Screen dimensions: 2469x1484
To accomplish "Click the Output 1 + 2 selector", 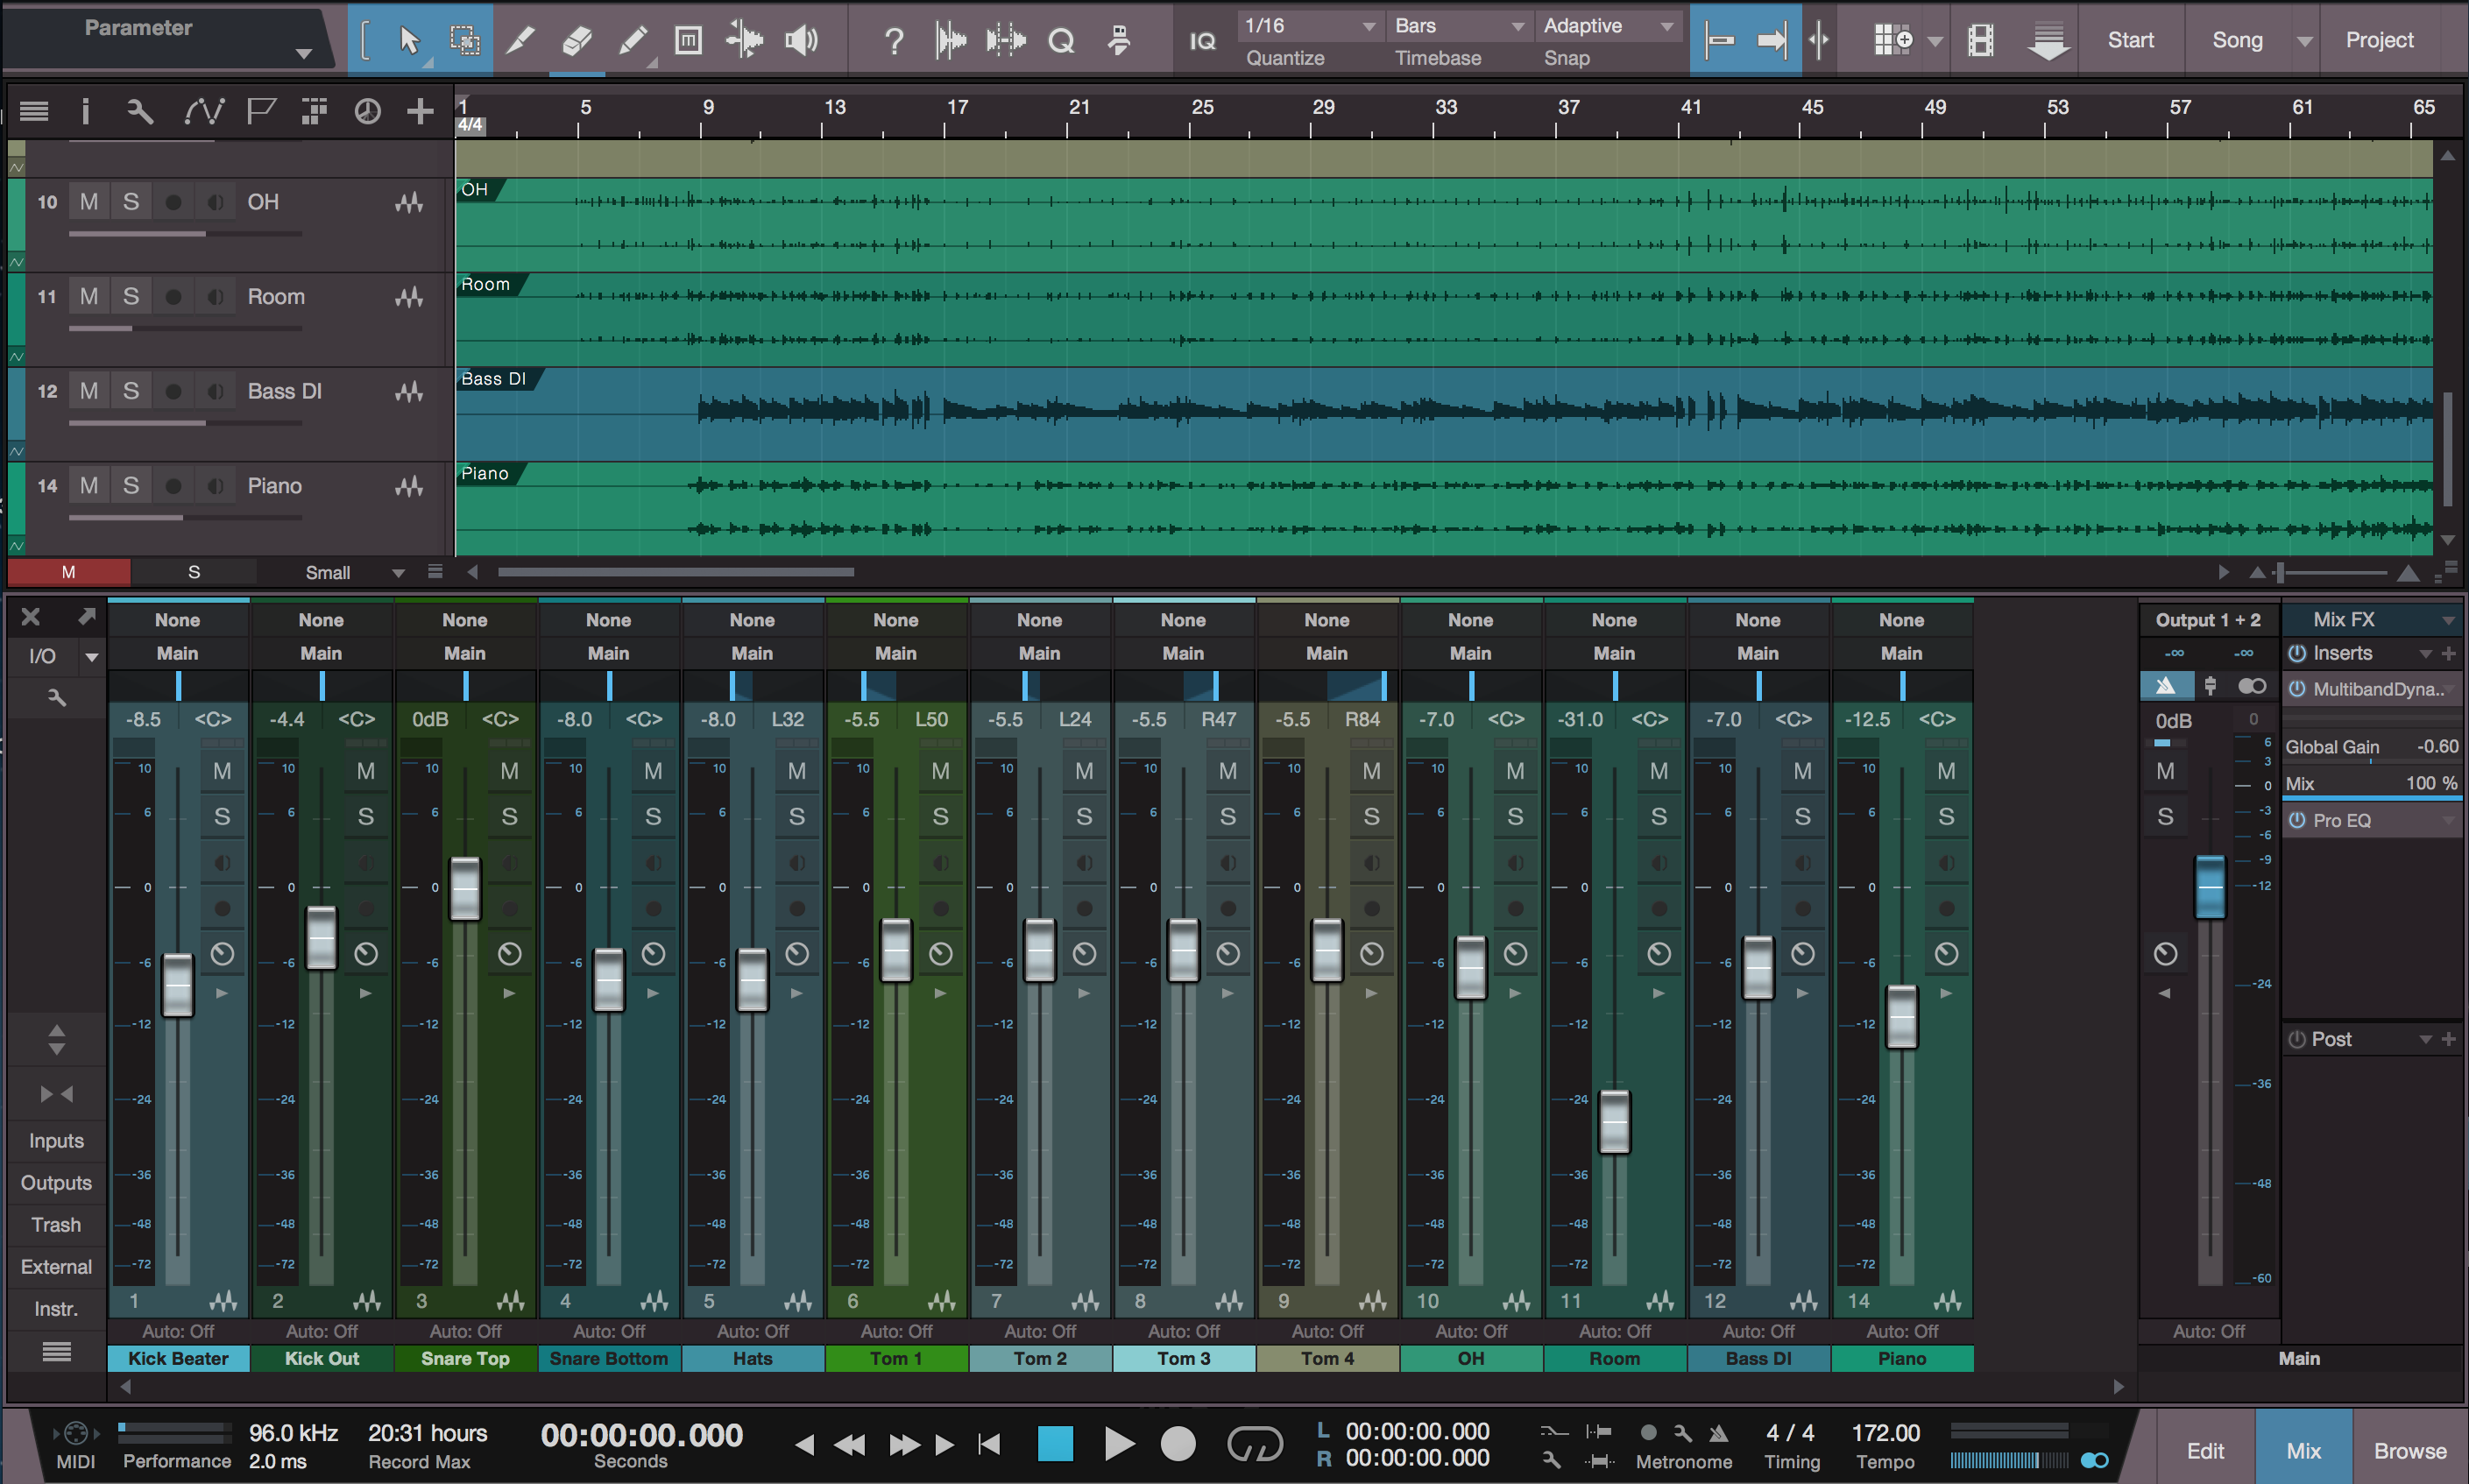I will coord(2208,620).
